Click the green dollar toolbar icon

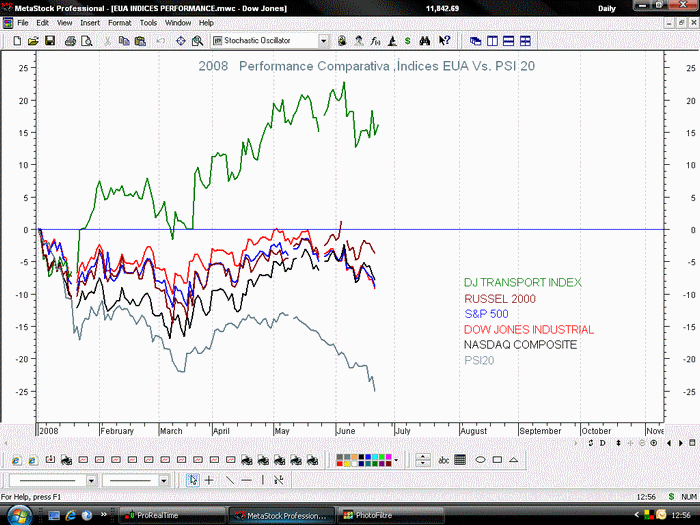(408, 41)
